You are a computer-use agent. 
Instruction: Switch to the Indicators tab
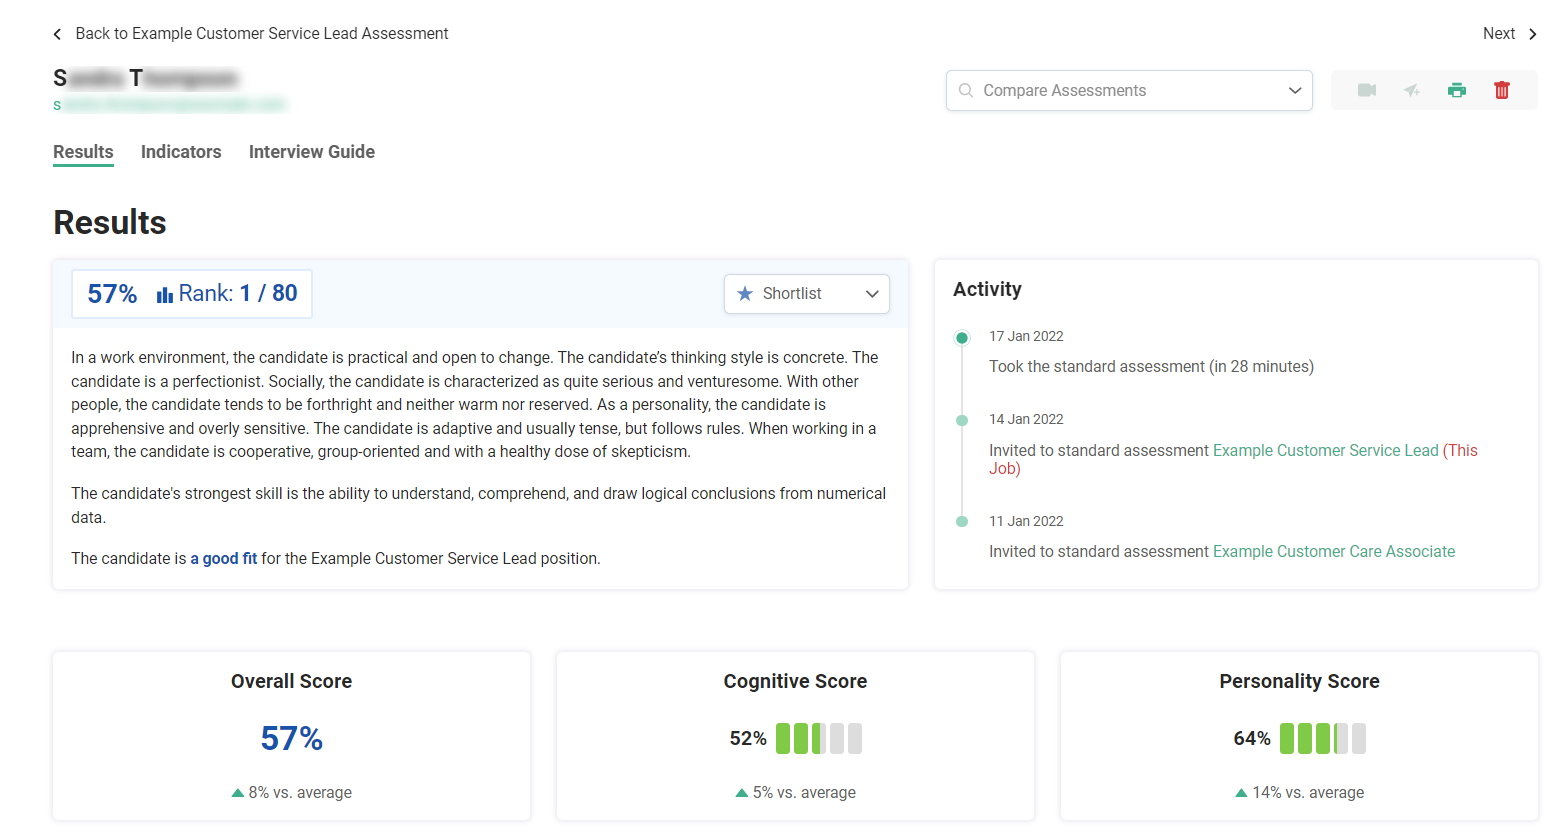click(x=181, y=152)
